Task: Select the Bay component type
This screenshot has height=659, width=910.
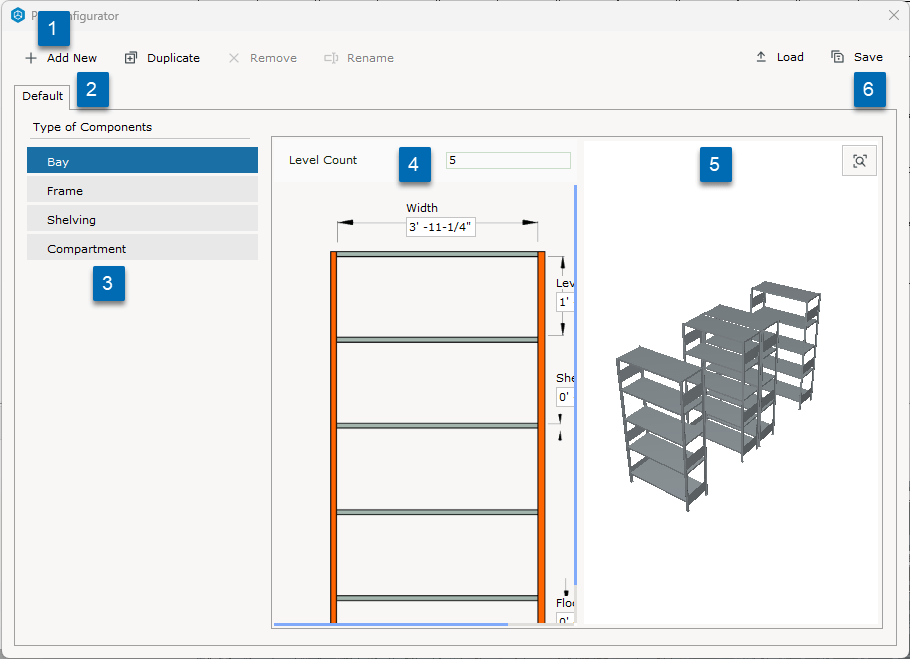Action: [x=142, y=160]
